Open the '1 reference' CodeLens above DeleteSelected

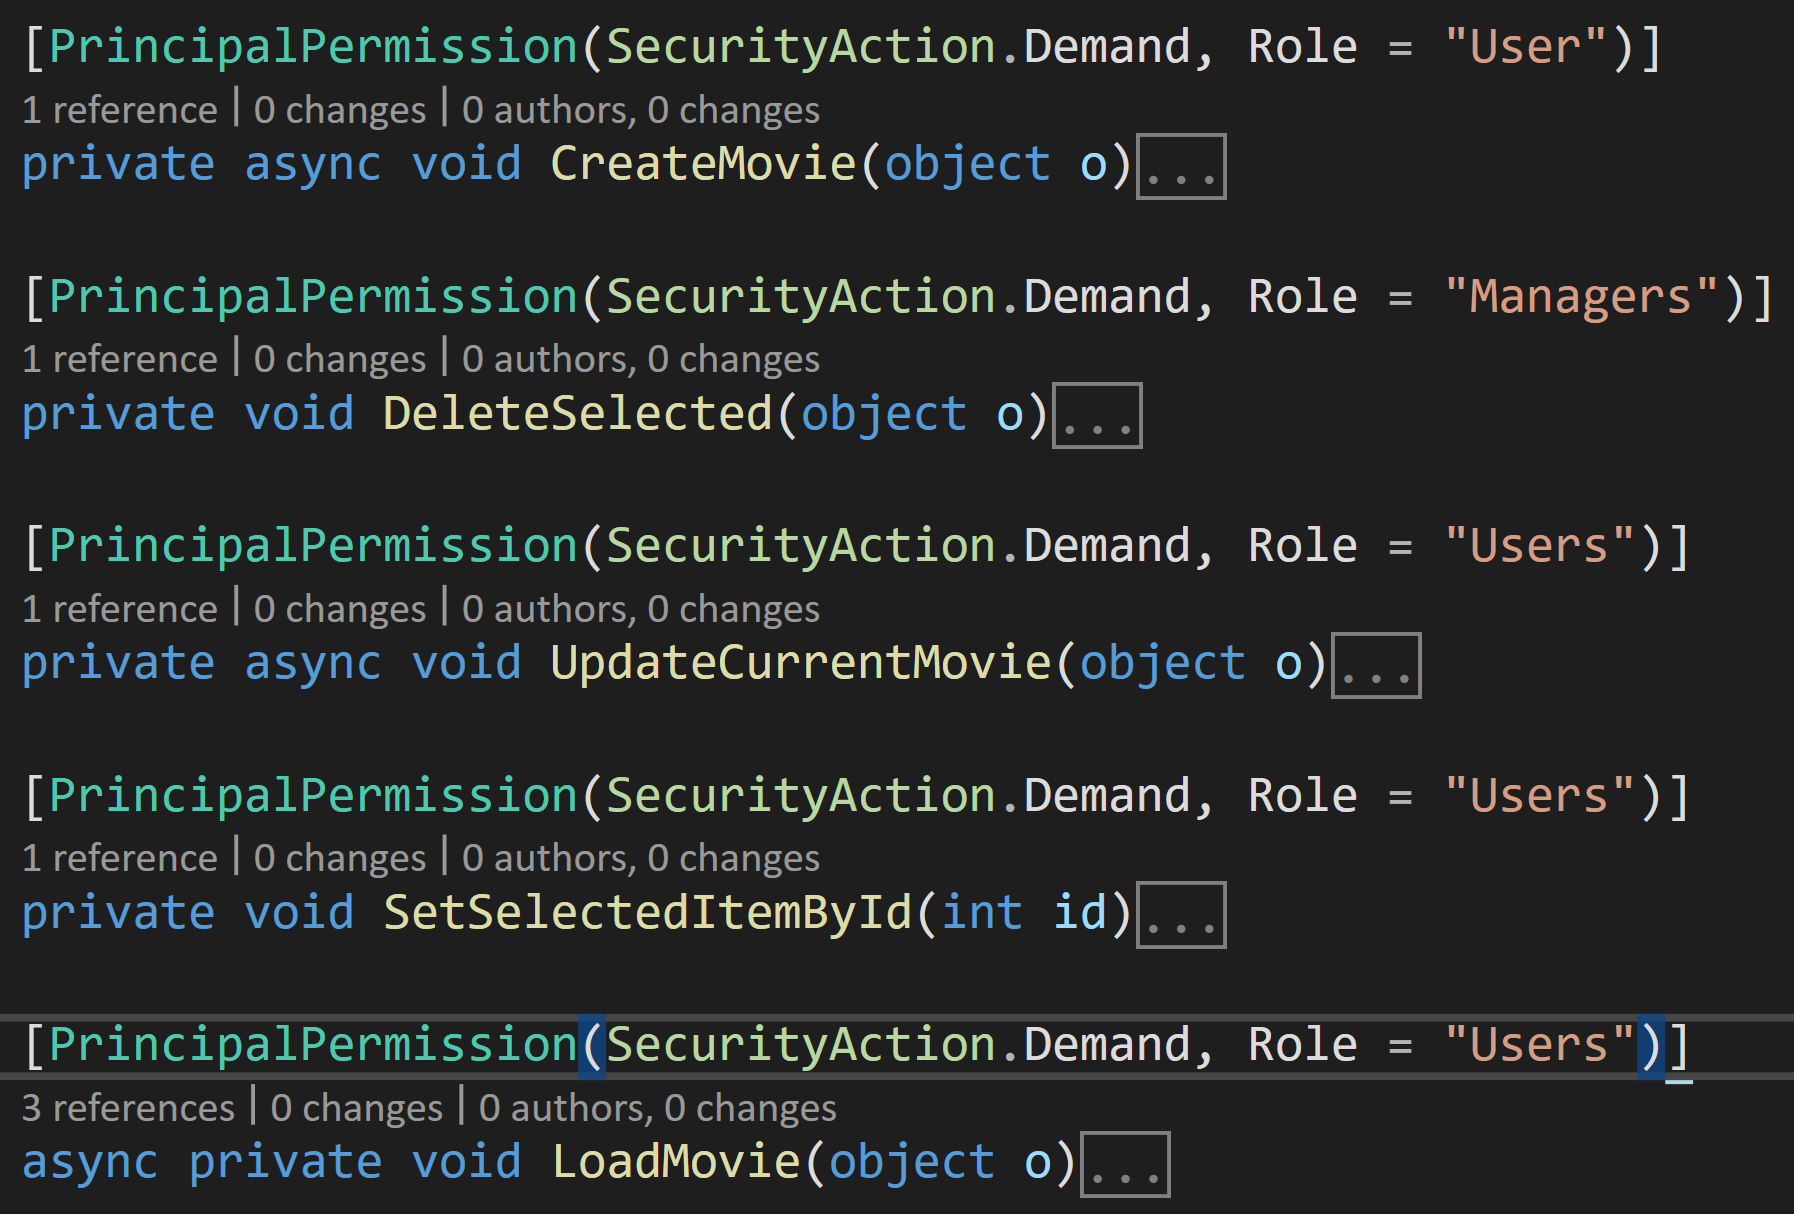[120, 359]
